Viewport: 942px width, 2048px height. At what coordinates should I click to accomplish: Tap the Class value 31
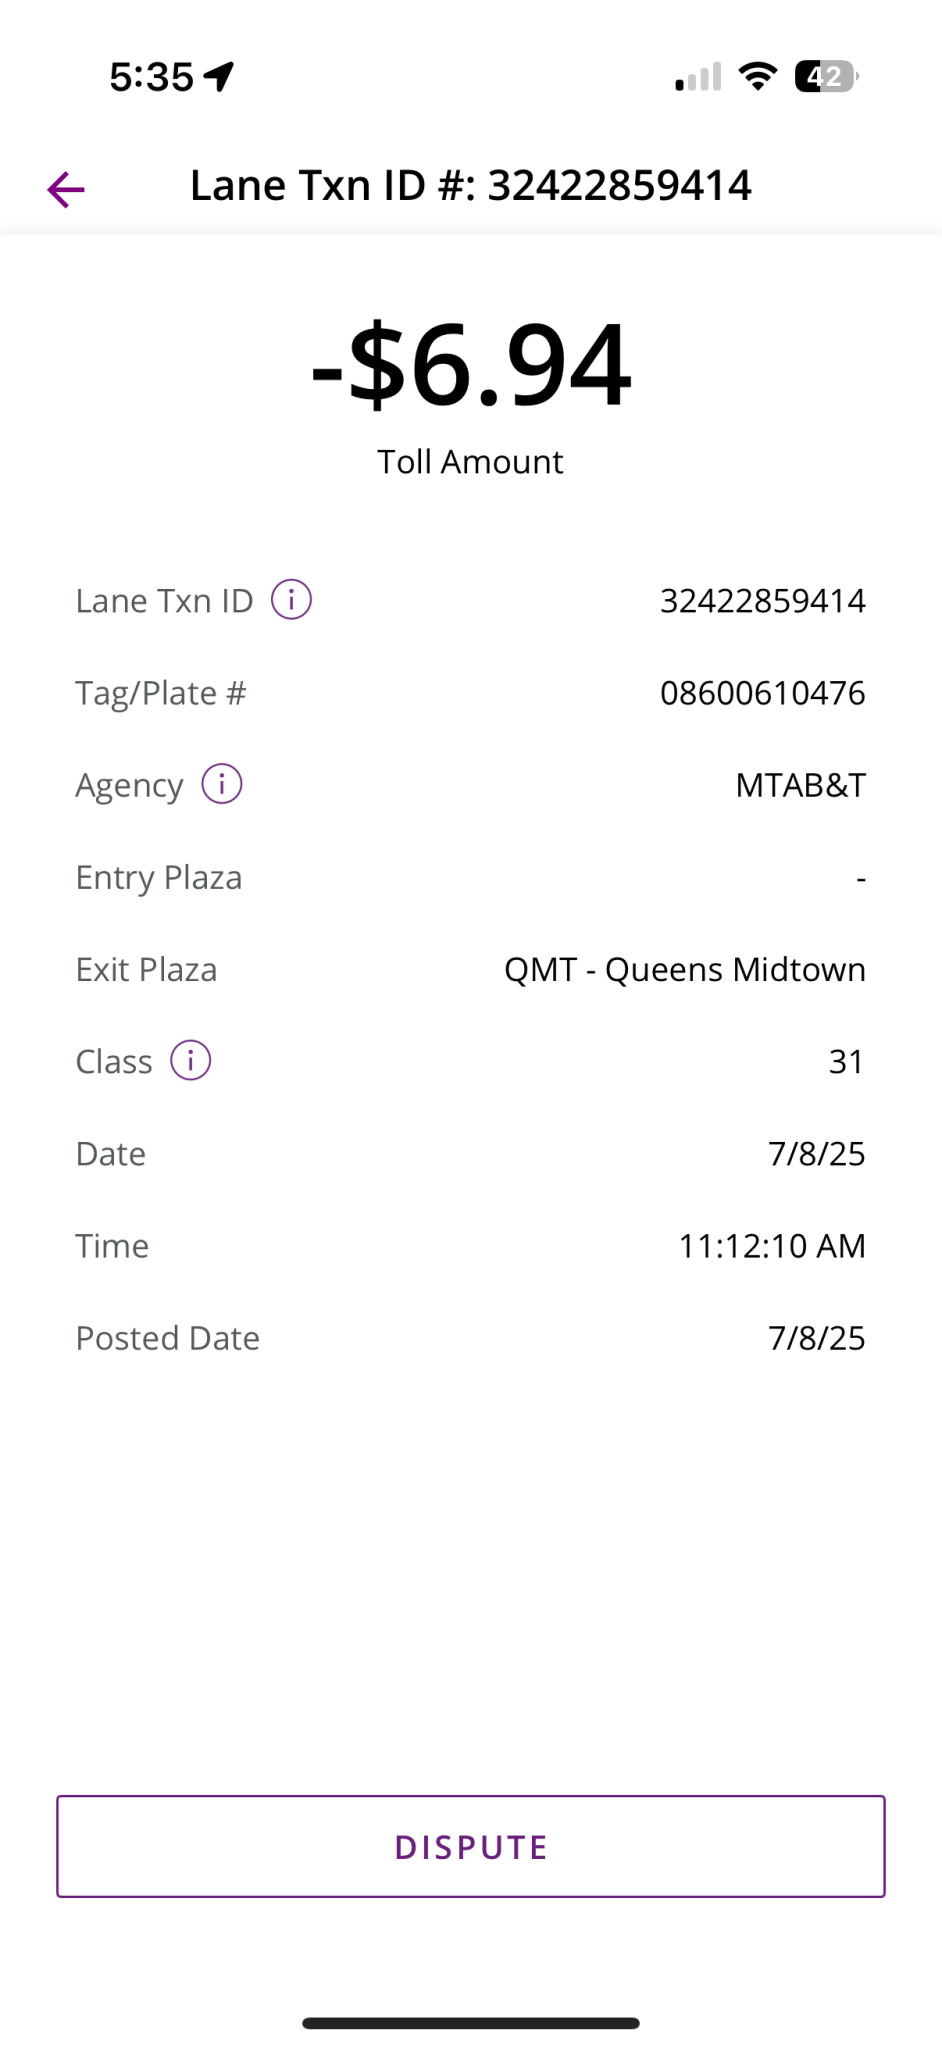click(846, 1061)
